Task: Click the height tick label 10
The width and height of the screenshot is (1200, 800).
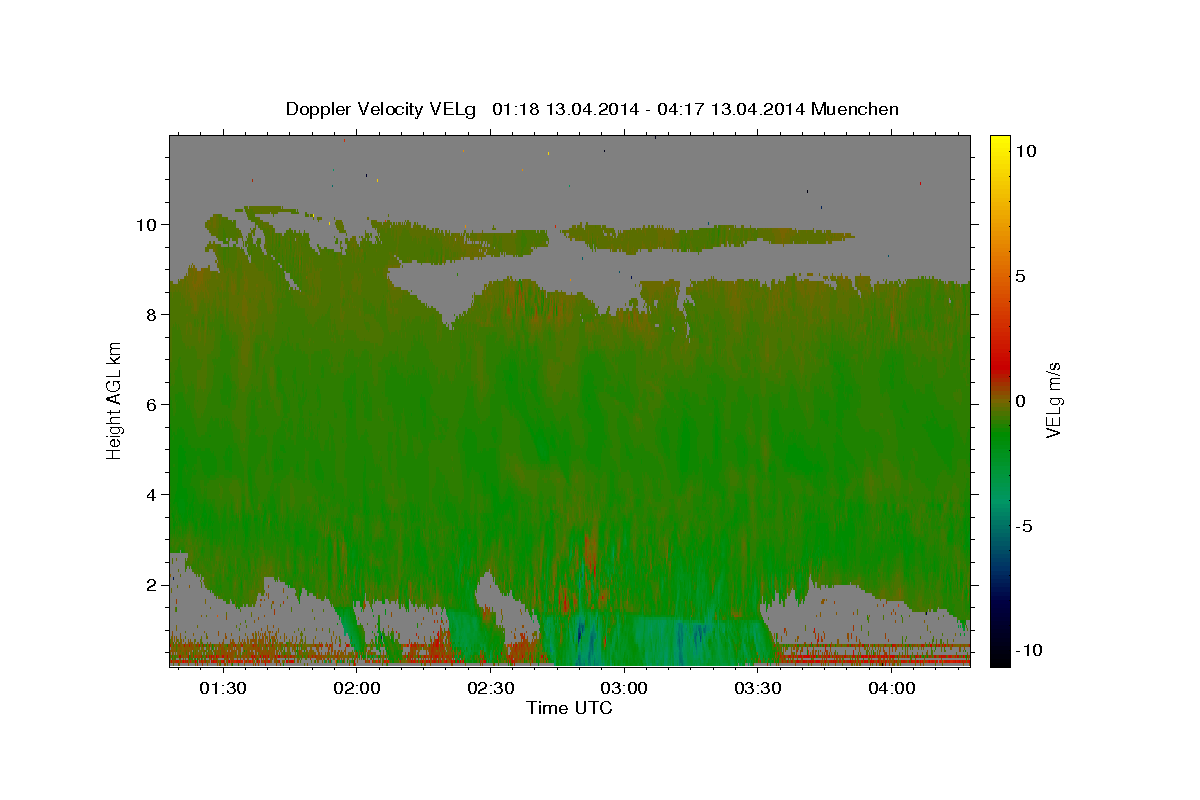Action: coord(147,224)
